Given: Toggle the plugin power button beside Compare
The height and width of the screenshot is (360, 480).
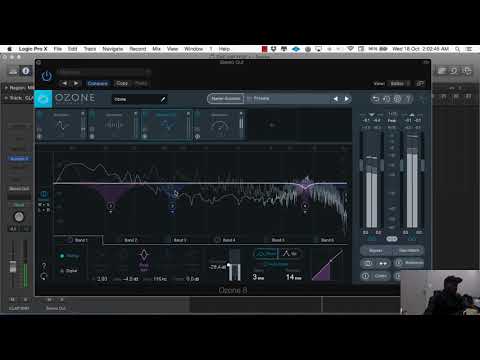Looking at the screenshot, I should pos(46,76).
